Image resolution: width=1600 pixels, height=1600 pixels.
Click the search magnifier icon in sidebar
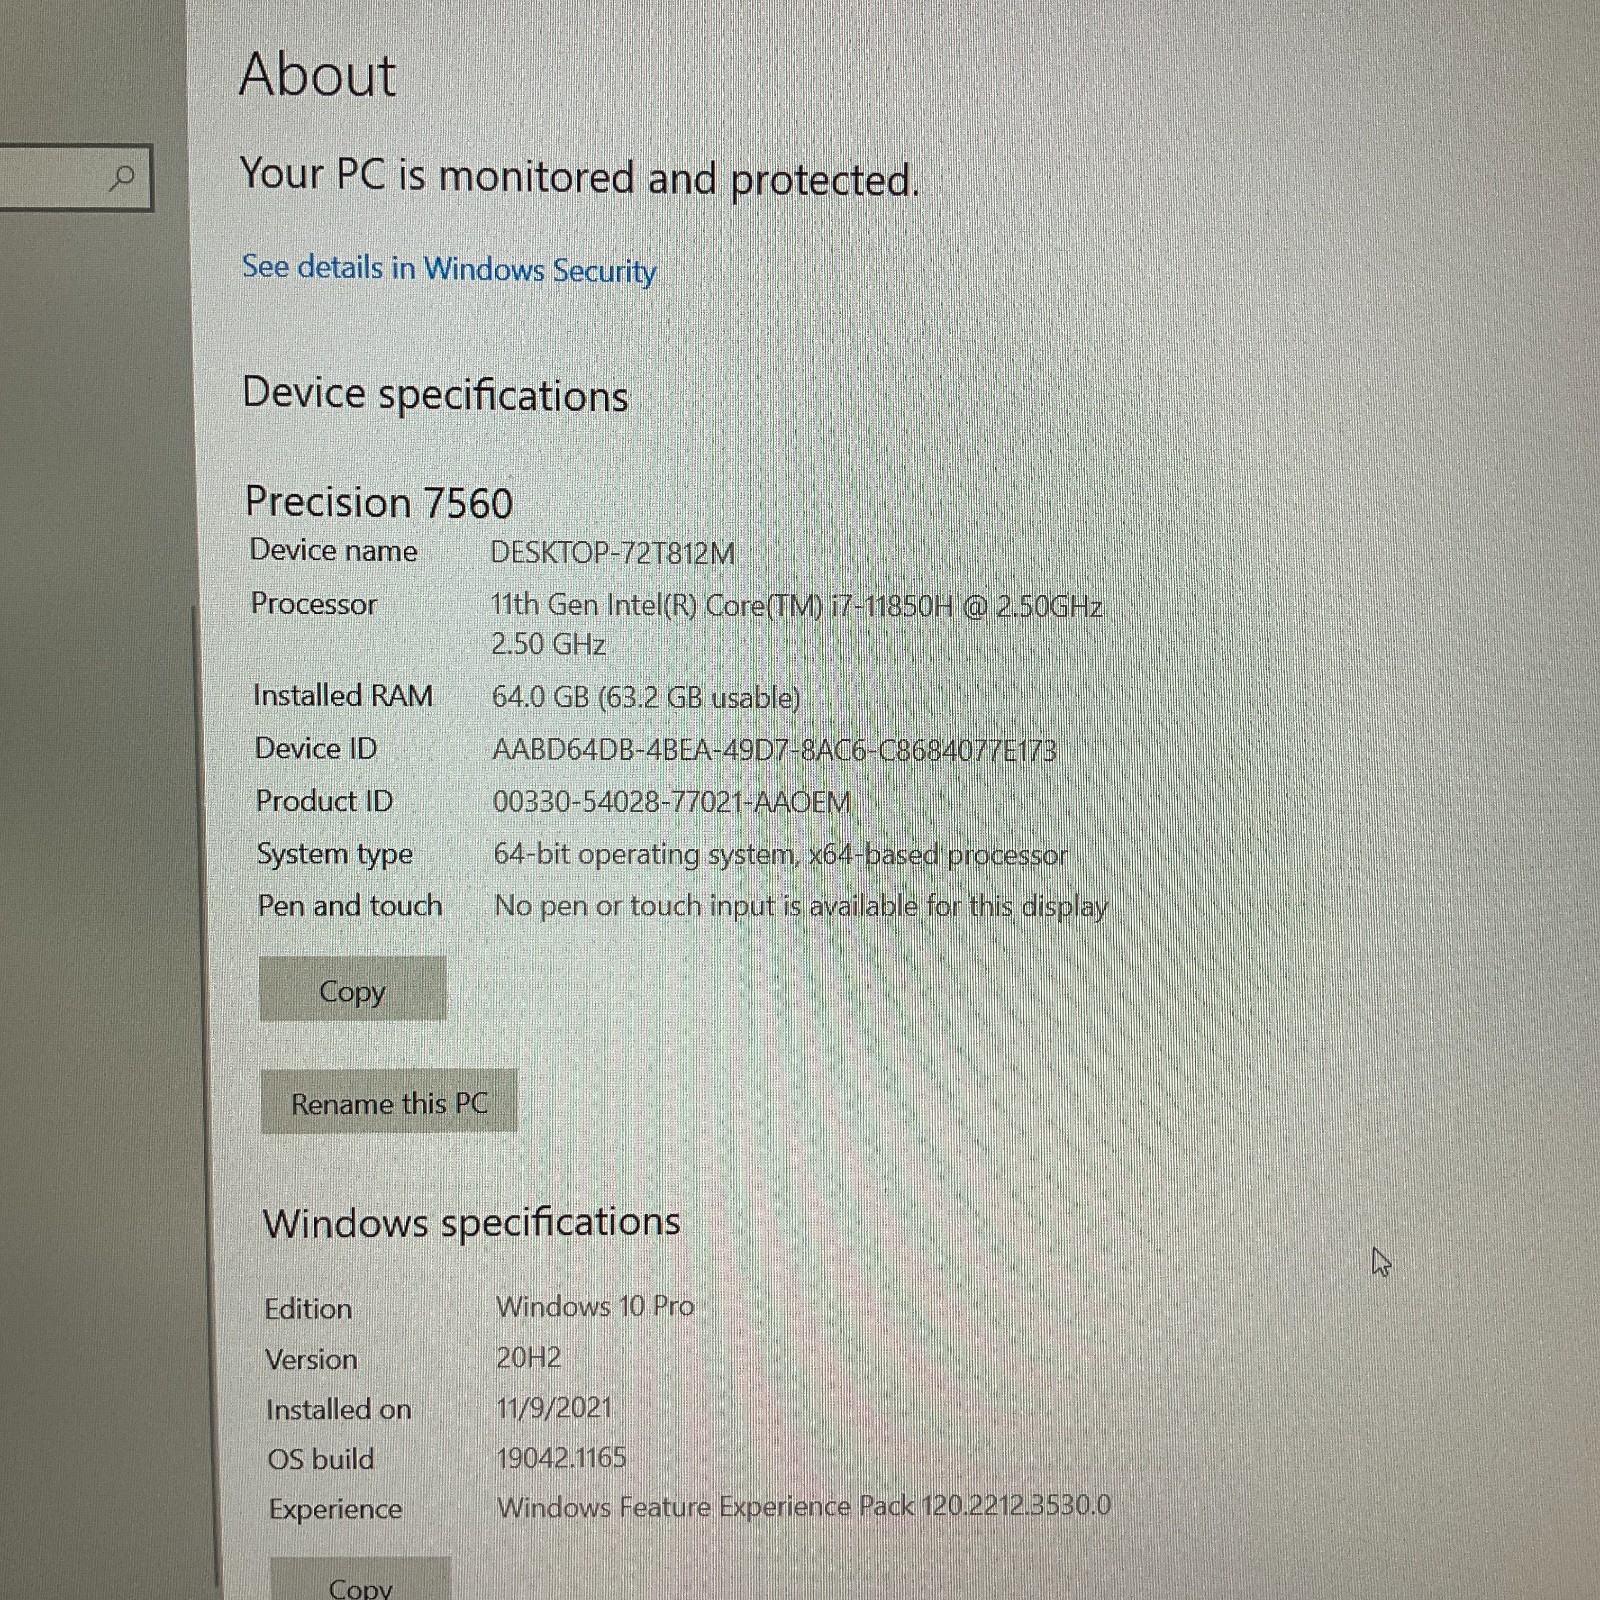(122, 179)
